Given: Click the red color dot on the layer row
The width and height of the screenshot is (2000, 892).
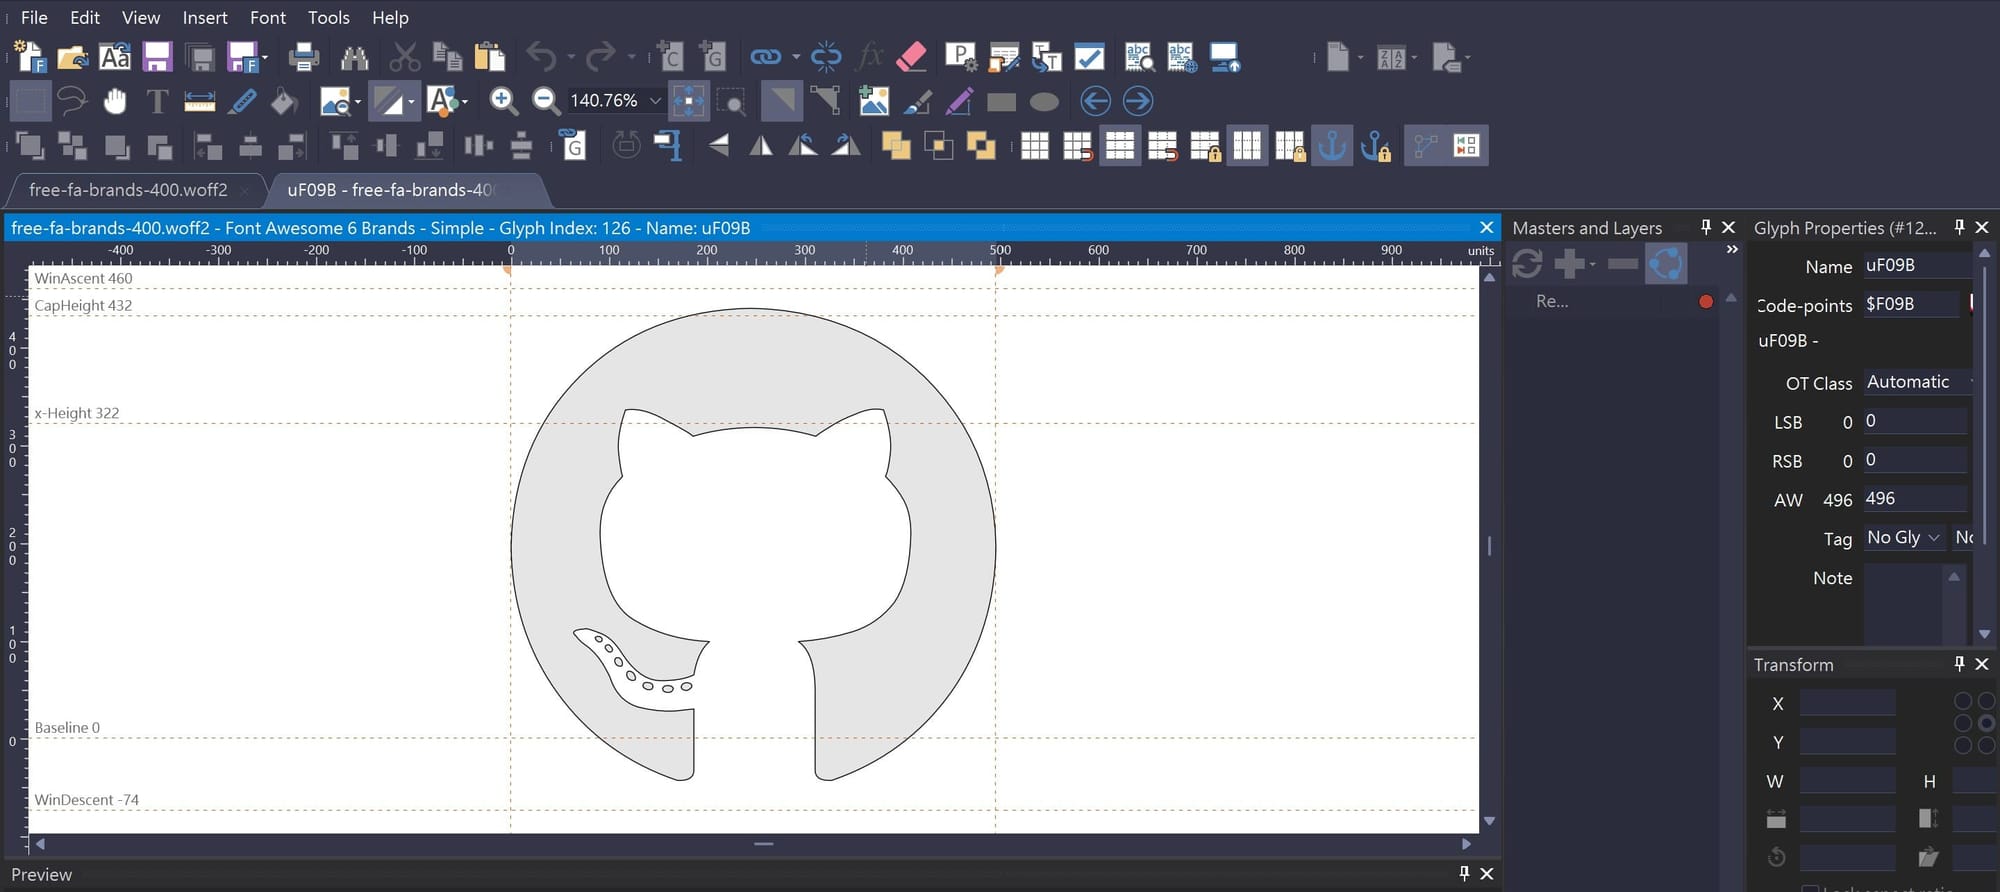Looking at the screenshot, I should 1706,301.
